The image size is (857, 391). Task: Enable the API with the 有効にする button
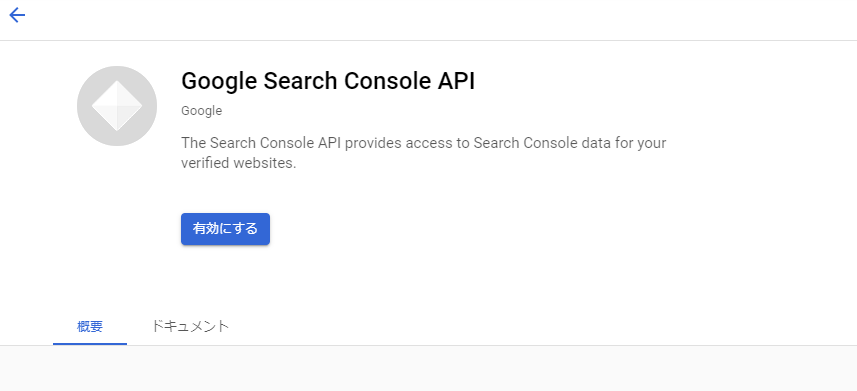pyautogui.click(x=225, y=229)
